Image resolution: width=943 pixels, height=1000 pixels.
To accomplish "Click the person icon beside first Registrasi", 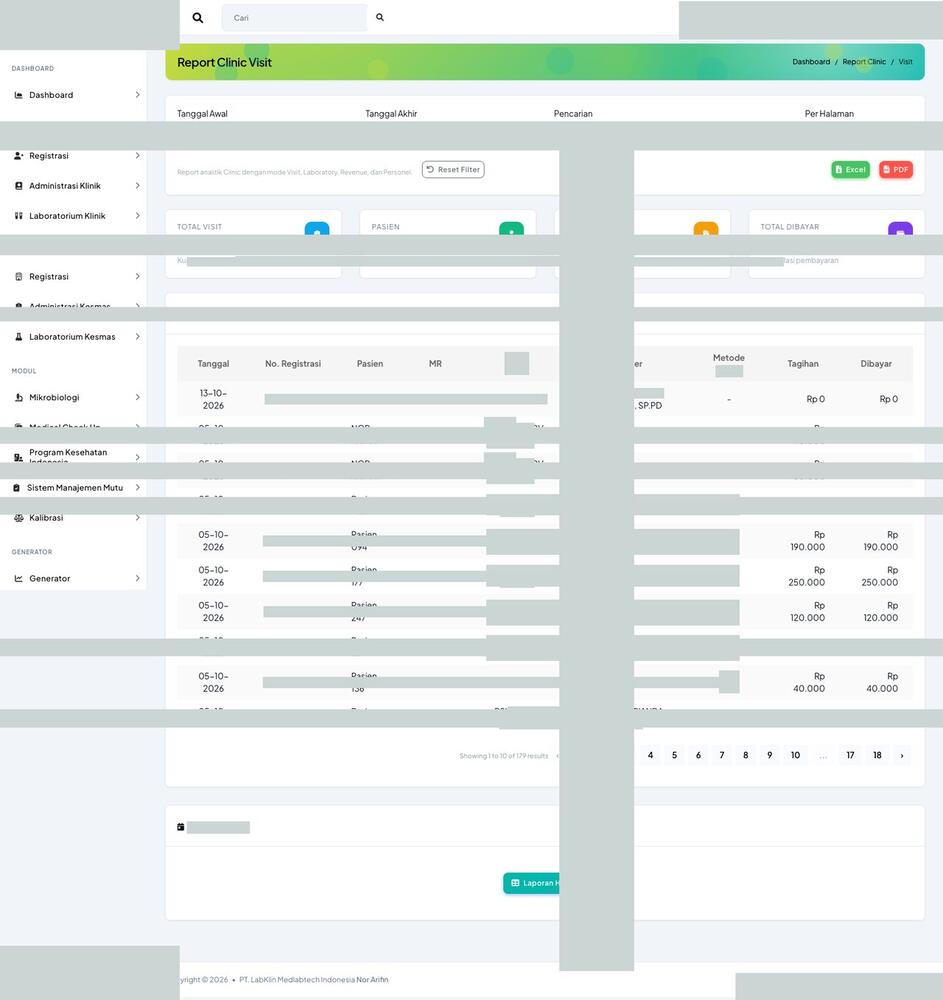I will click(x=18, y=156).
